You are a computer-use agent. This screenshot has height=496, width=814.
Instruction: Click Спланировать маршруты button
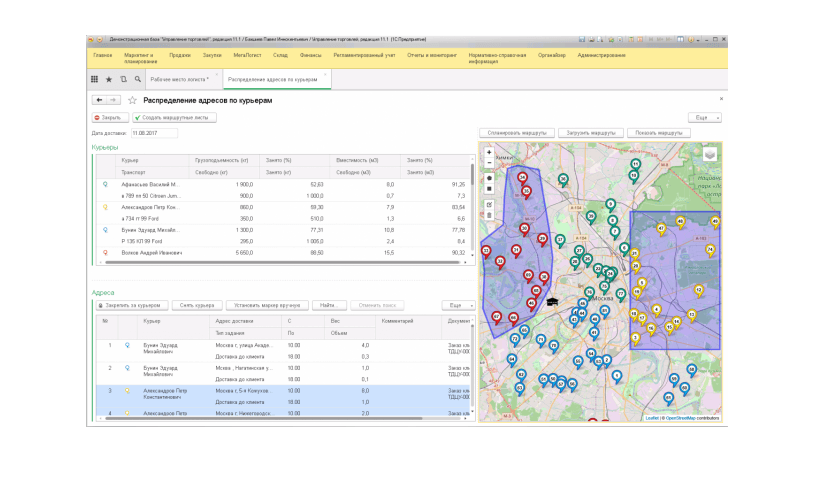pyautogui.click(x=517, y=133)
